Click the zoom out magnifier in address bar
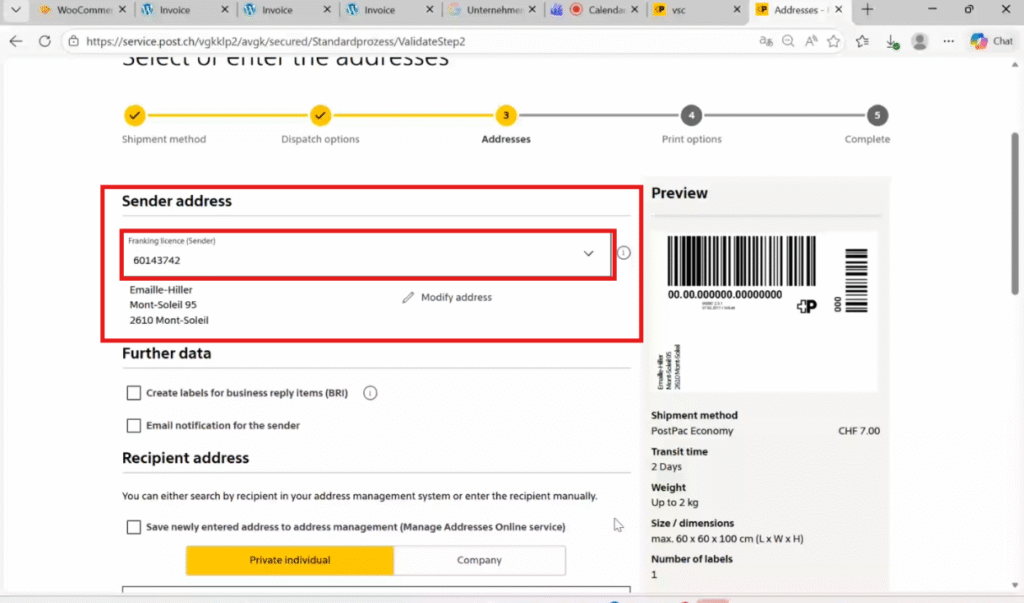Image resolution: width=1024 pixels, height=603 pixels. point(788,42)
